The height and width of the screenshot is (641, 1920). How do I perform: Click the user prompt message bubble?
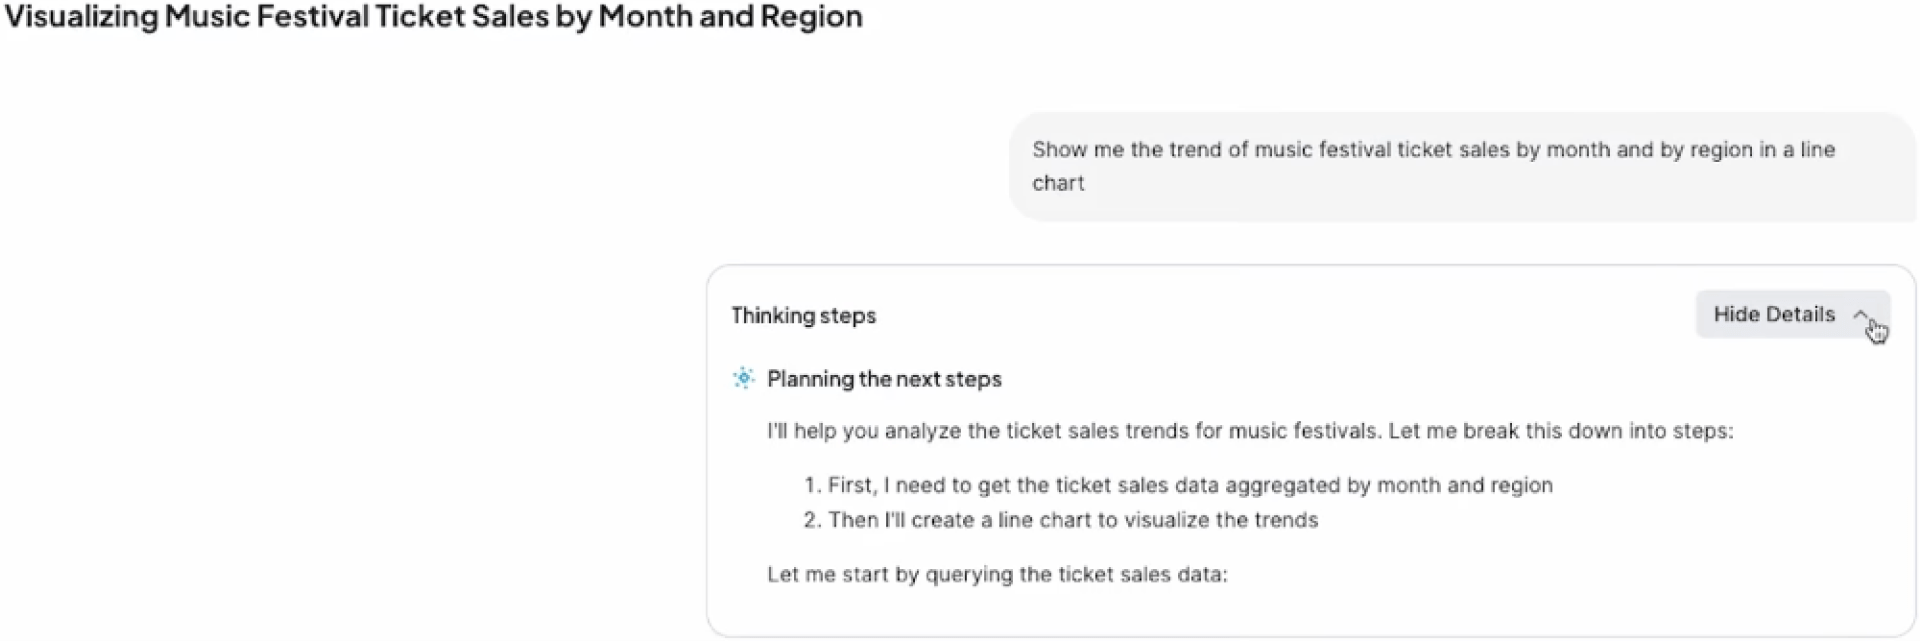(x=1462, y=166)
